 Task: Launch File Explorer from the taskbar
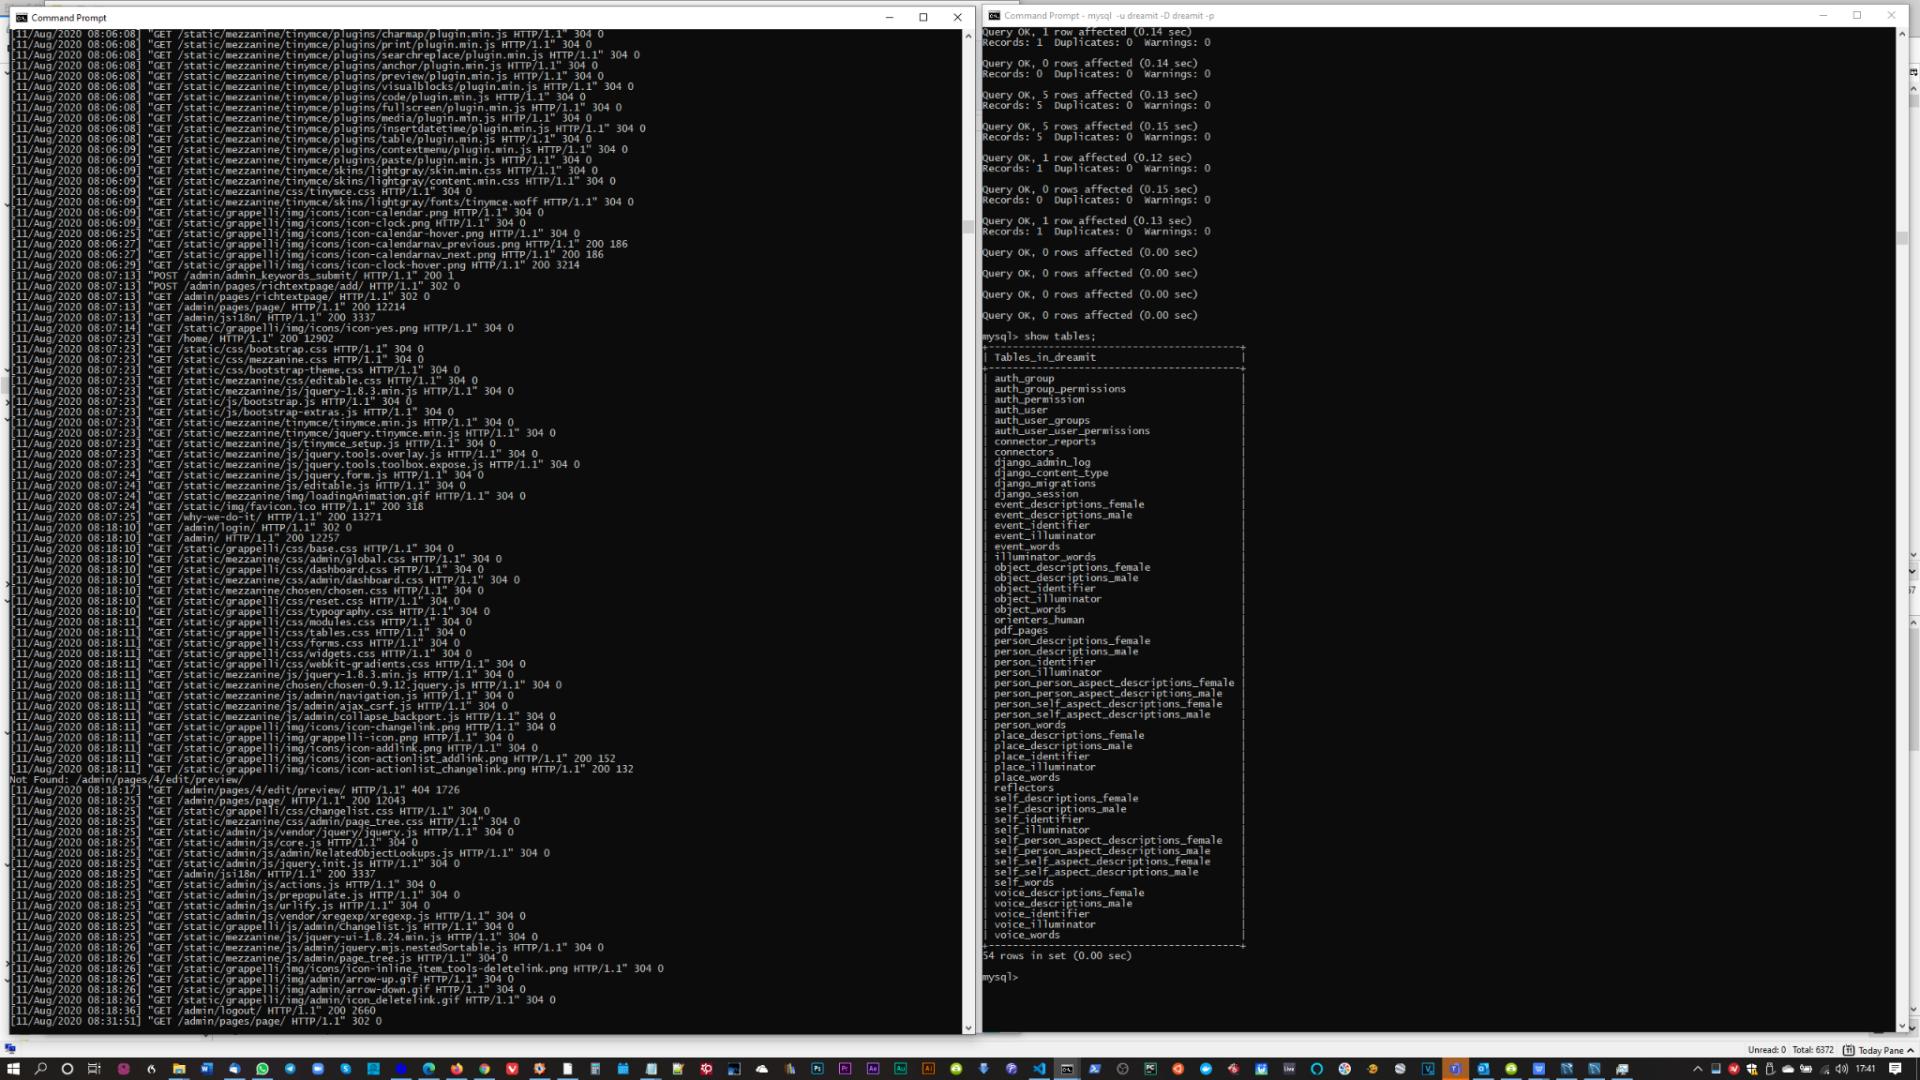(x=179, y=1068)
